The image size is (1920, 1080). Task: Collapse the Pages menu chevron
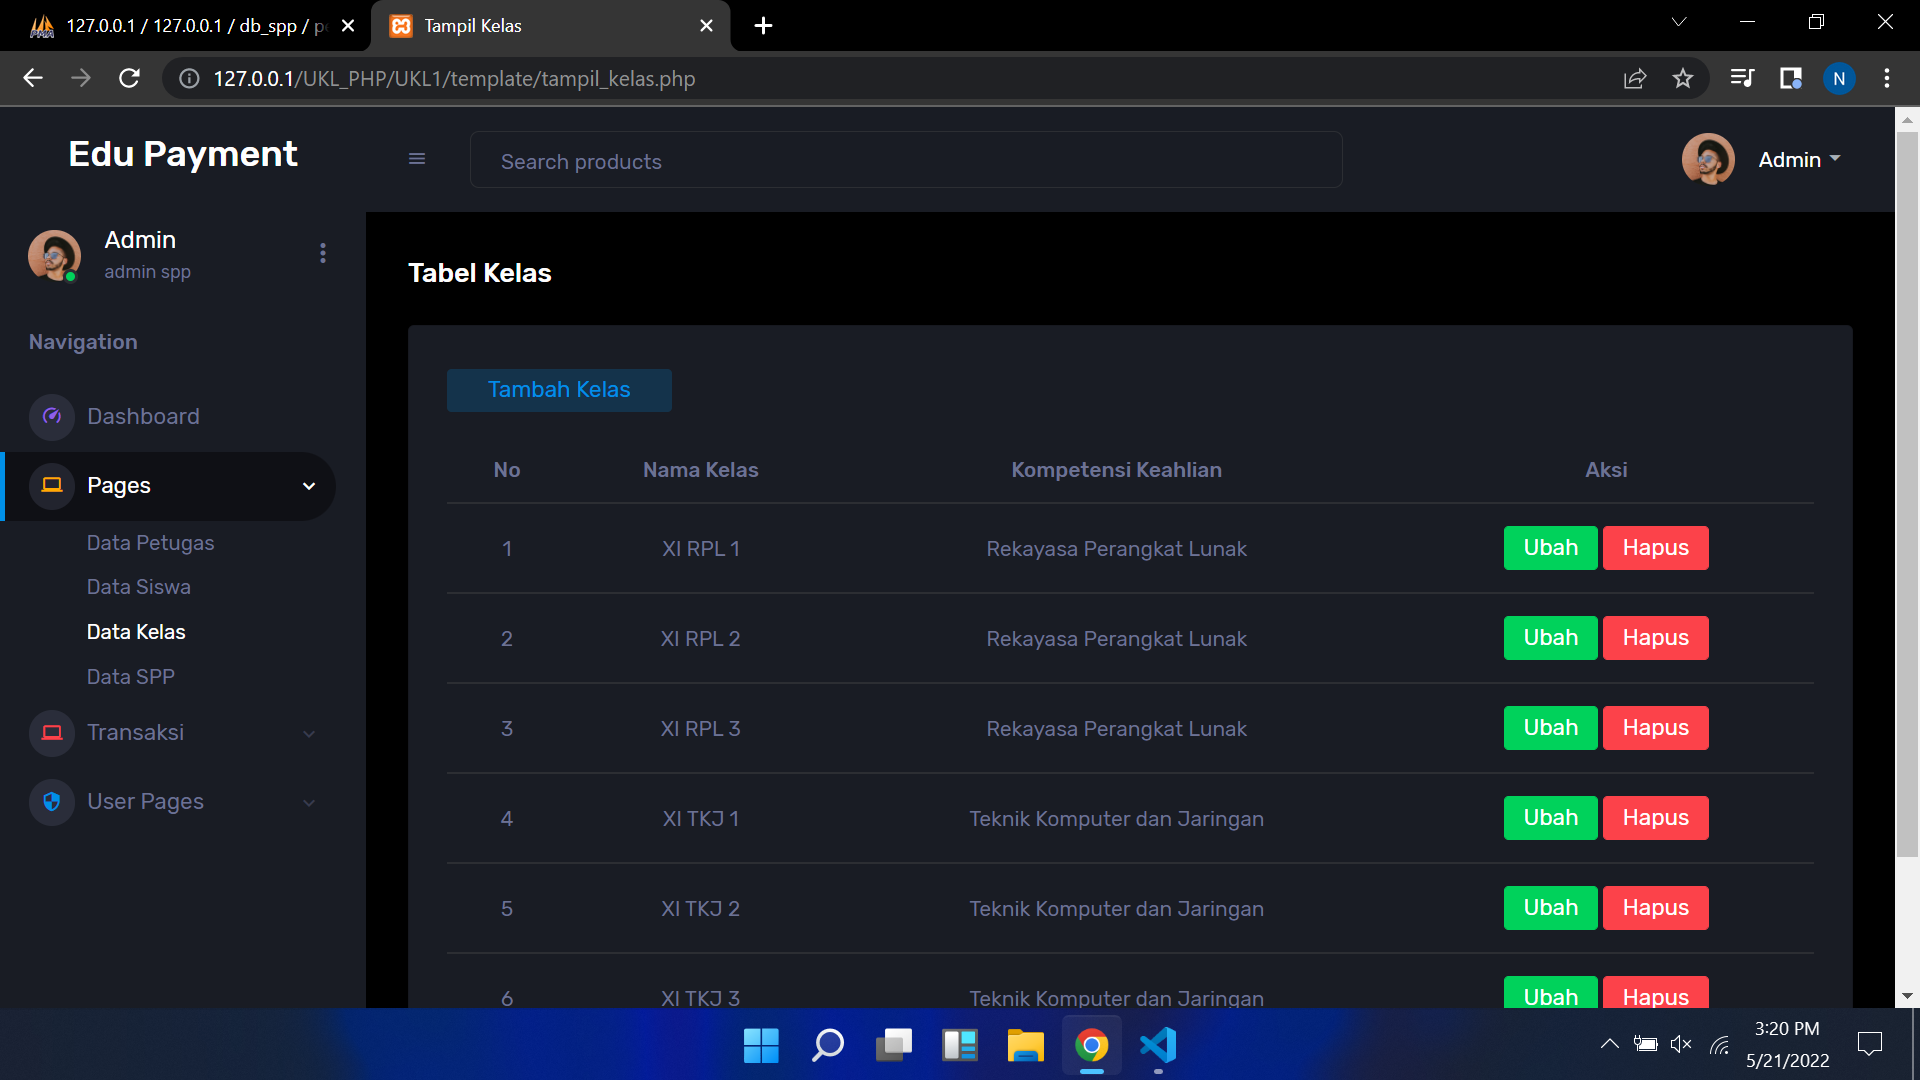(309, 486)
